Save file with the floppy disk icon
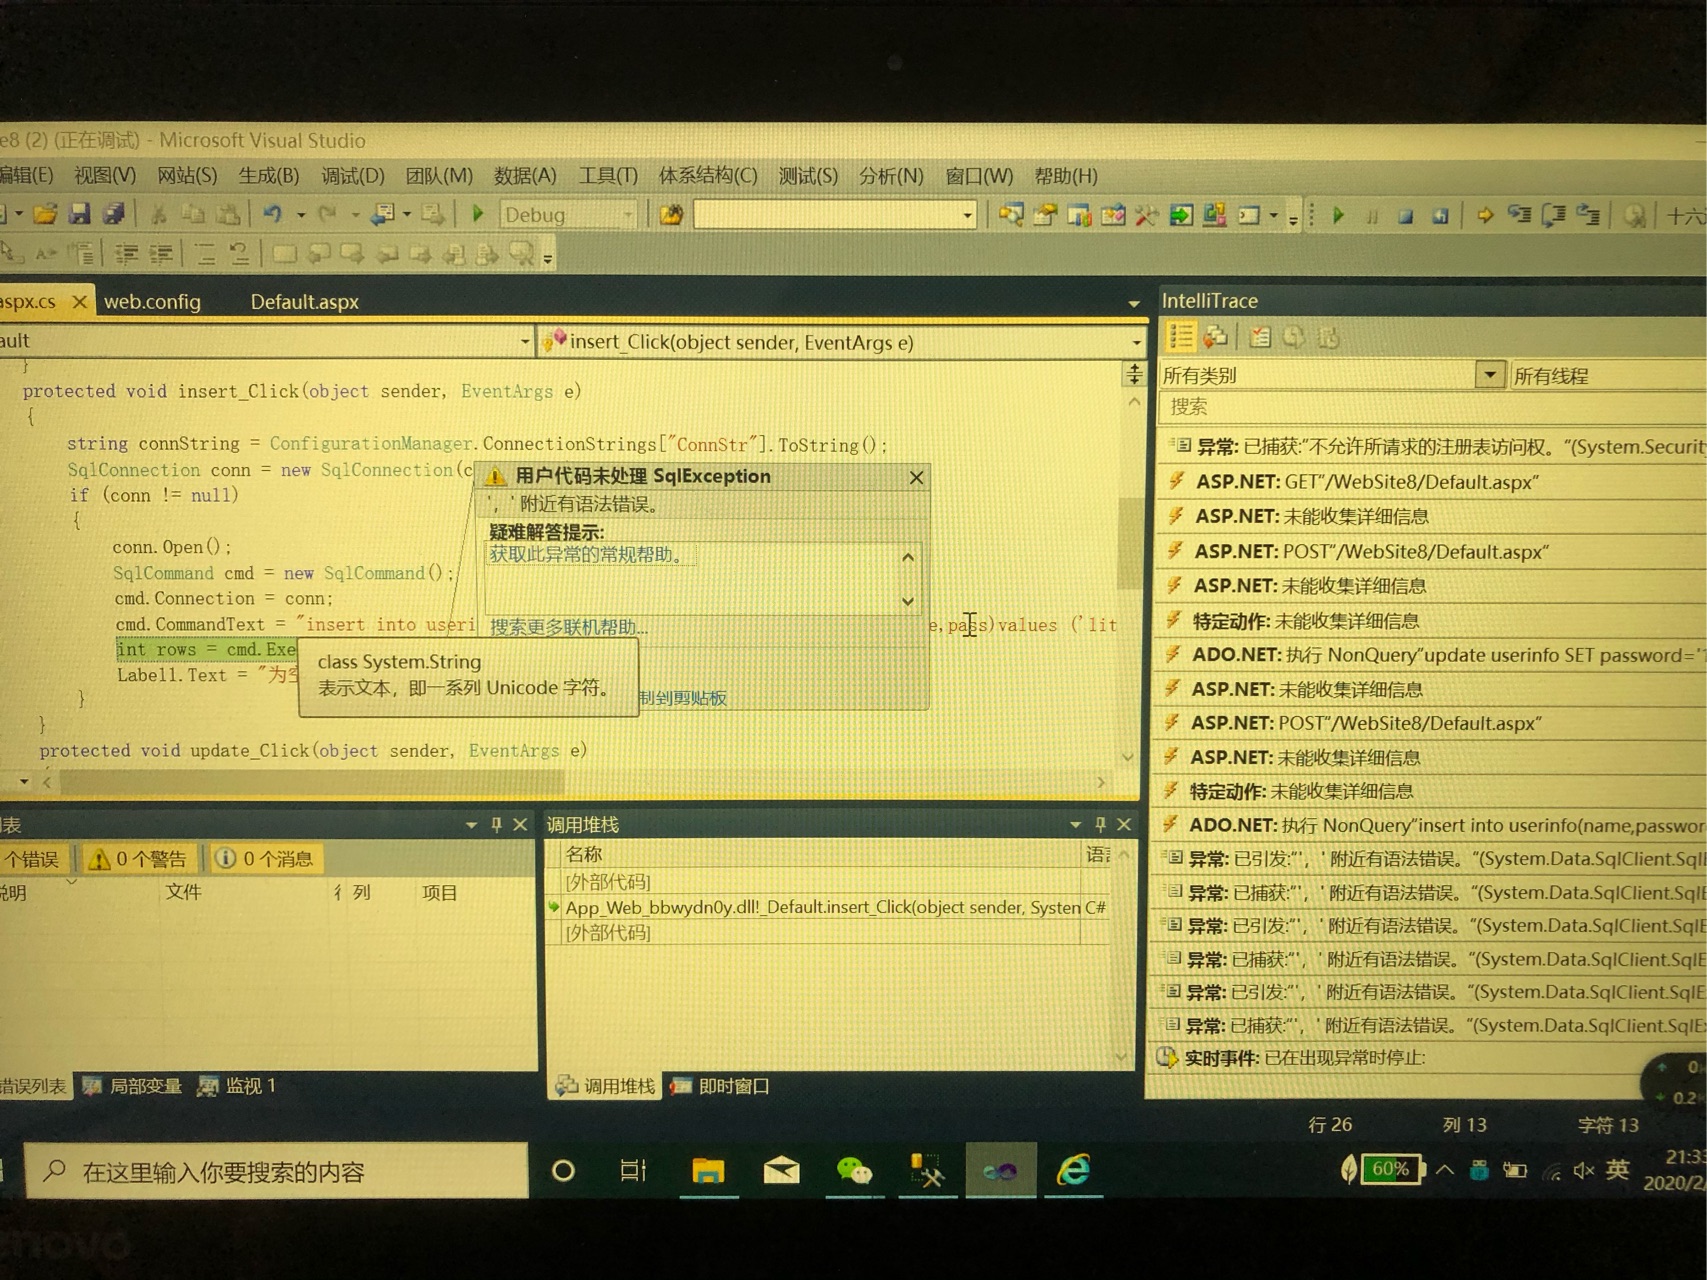Image resolution: width=1707 pixels, height=1280 pixels. [x=80, y=214]
